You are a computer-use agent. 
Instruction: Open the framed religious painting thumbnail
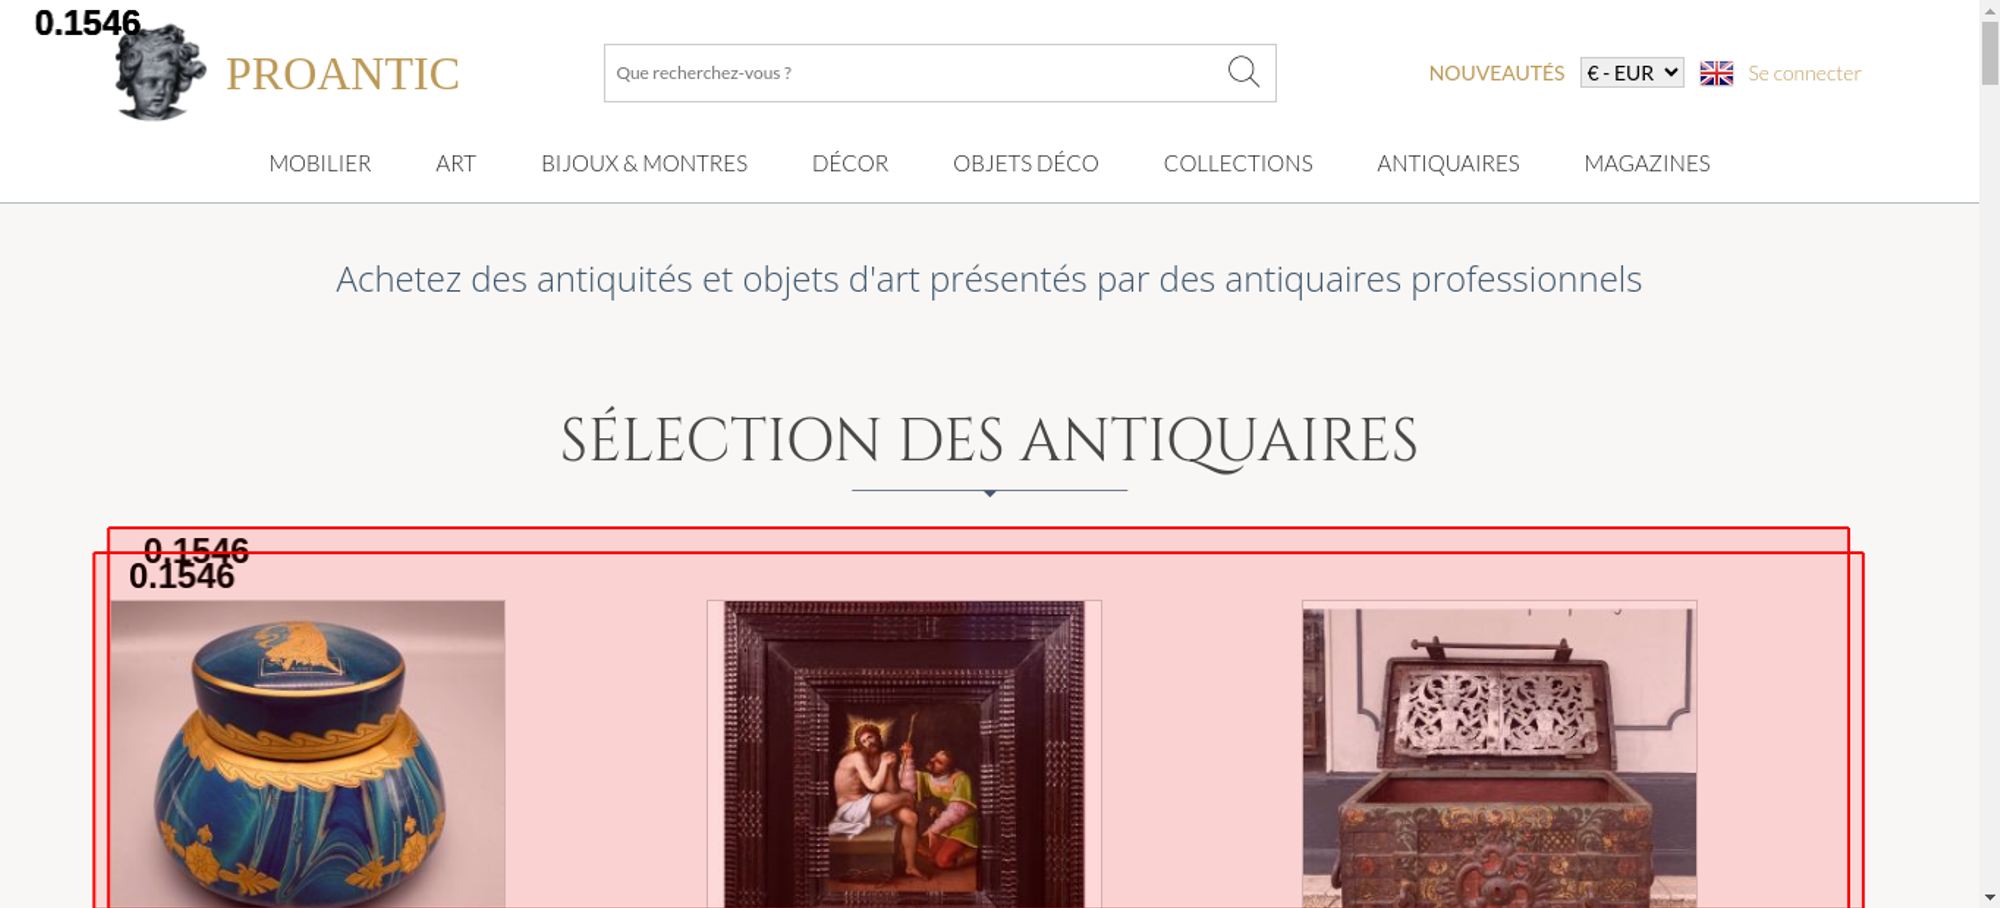coord(904,754)
